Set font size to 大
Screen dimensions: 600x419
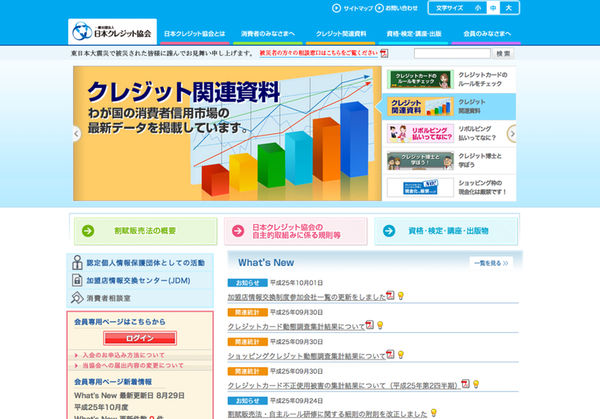pyautogui.click(x=509, y=8)
